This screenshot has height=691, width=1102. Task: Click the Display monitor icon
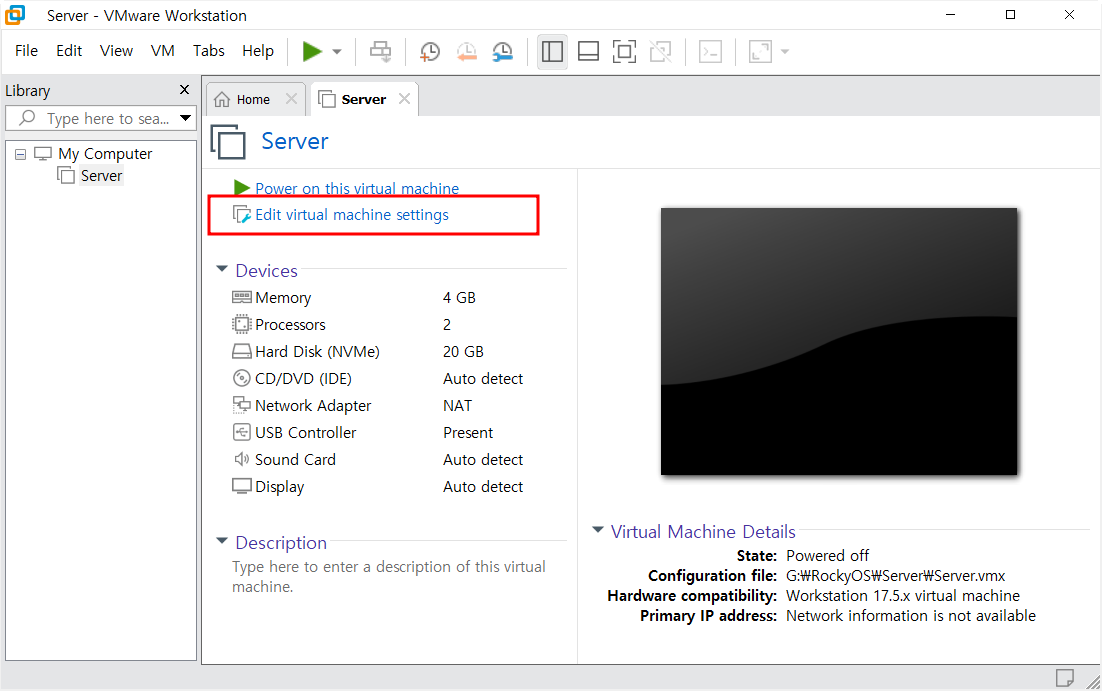pos(241,486)
